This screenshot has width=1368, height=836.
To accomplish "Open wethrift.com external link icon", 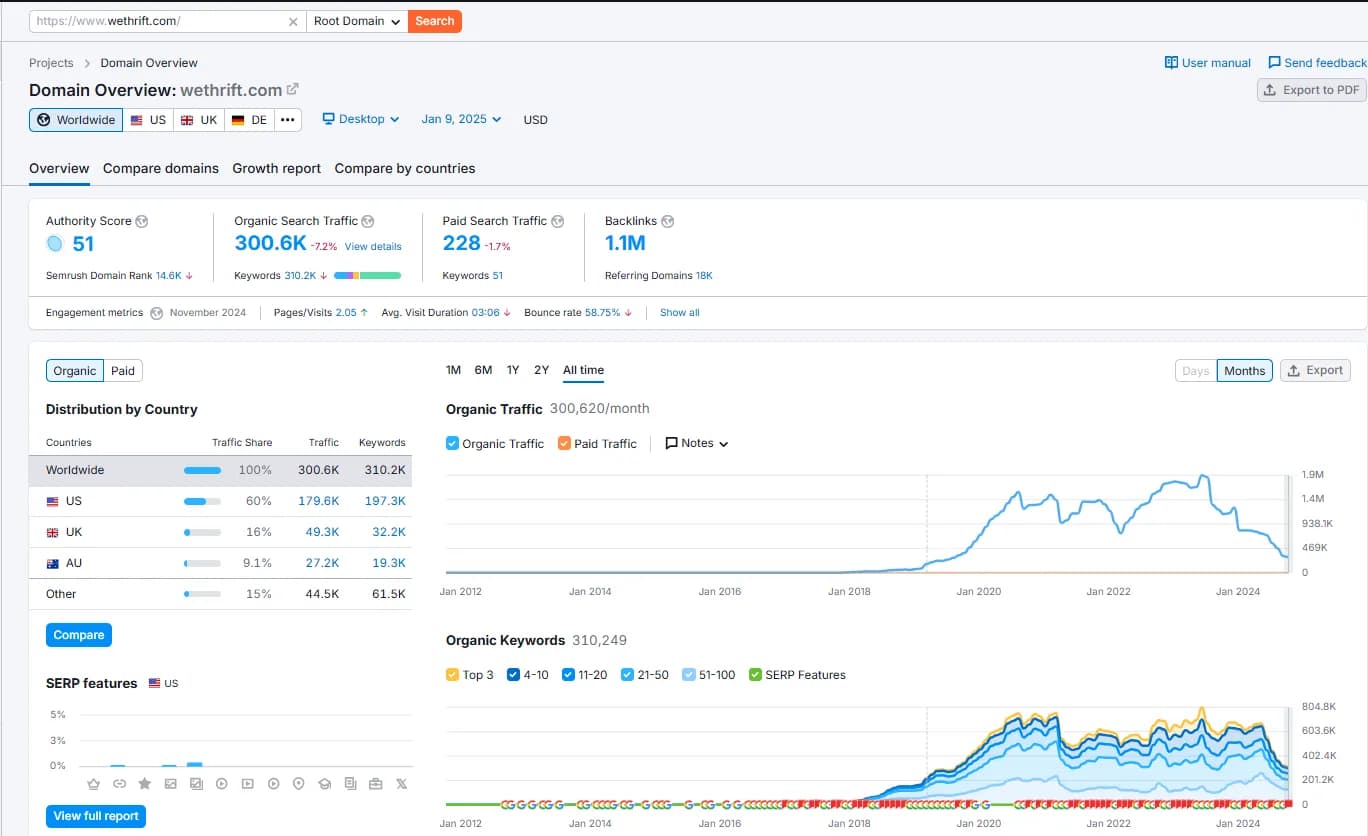I will pyautogui.click(x=292, y=89).
